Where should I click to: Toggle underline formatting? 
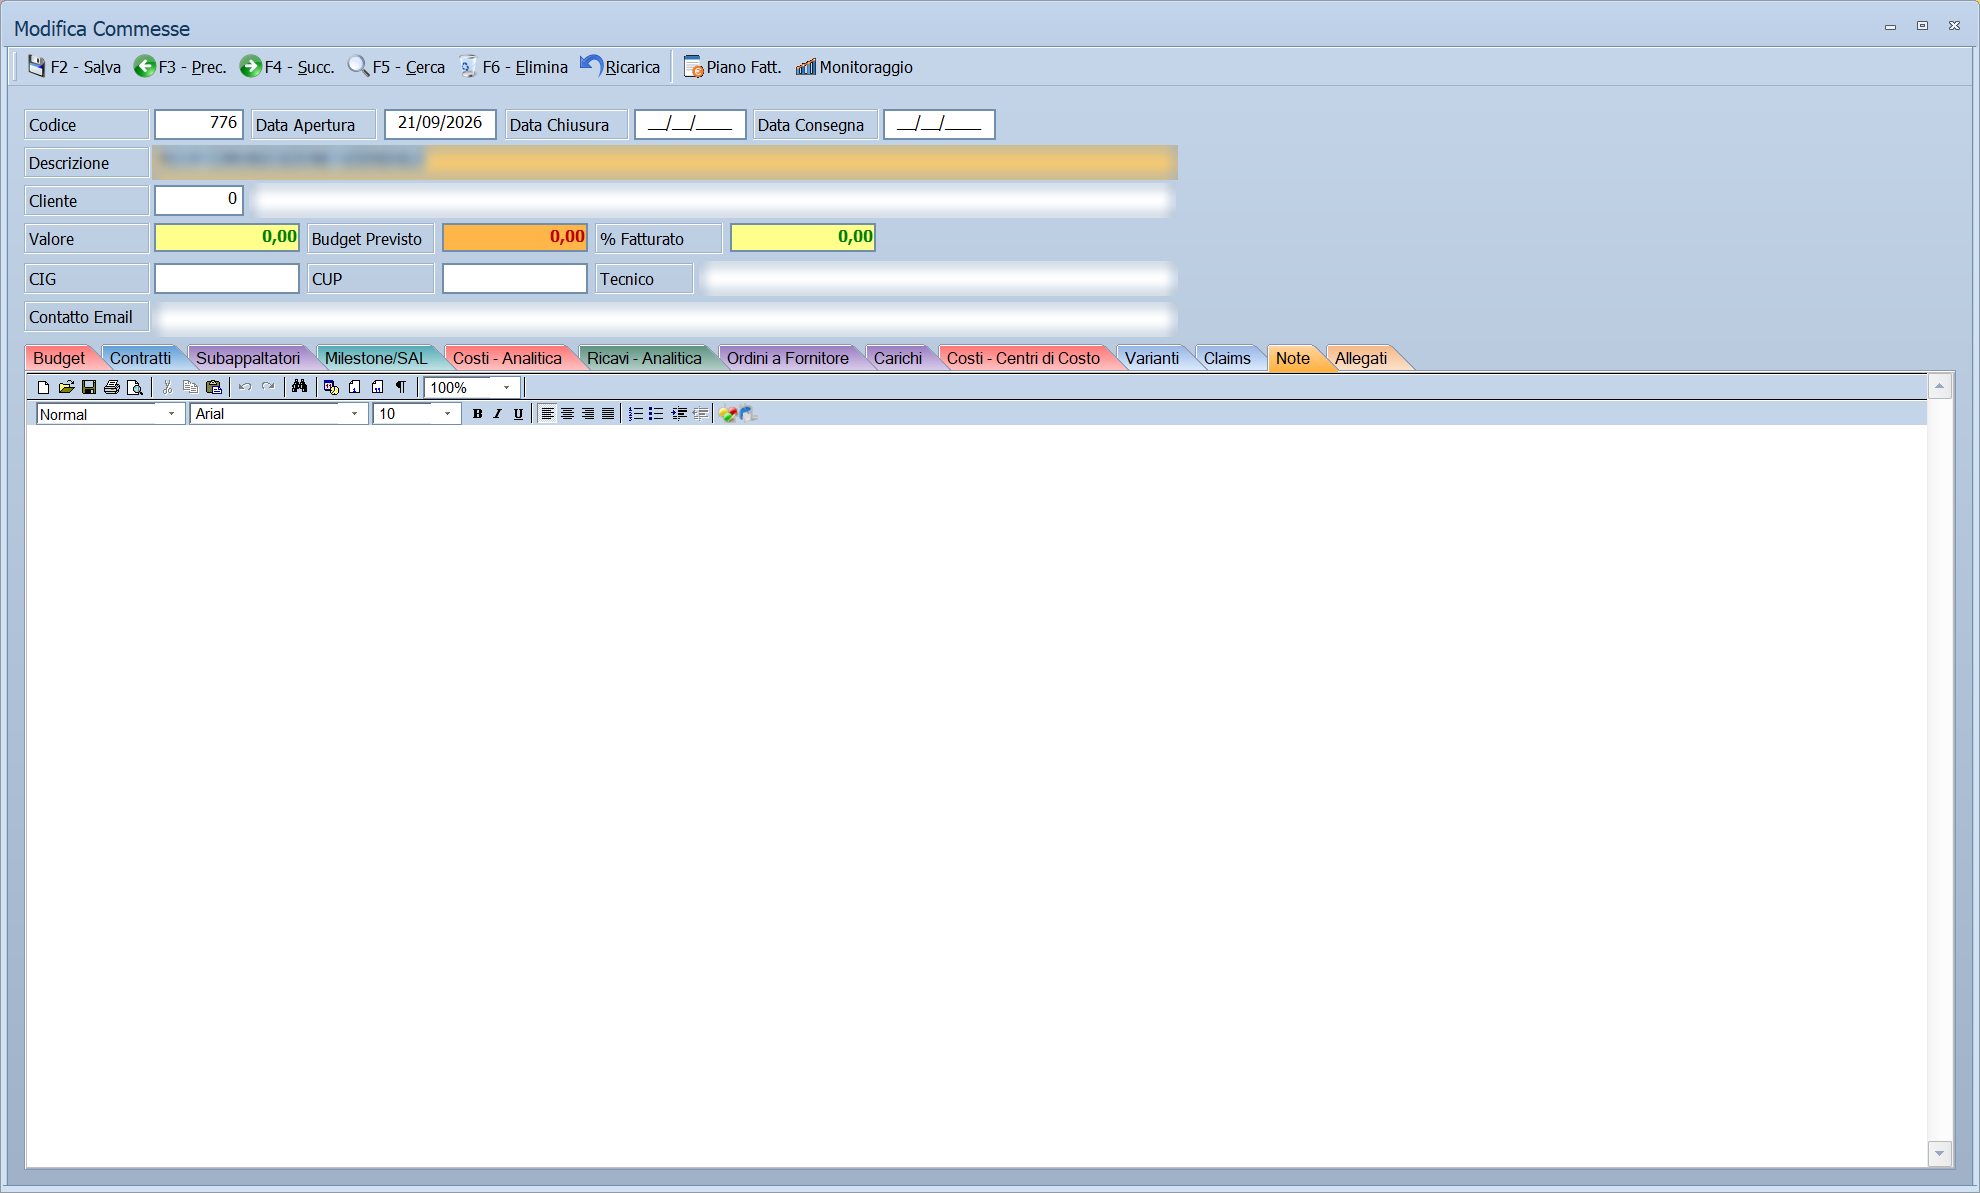point(518,414)
